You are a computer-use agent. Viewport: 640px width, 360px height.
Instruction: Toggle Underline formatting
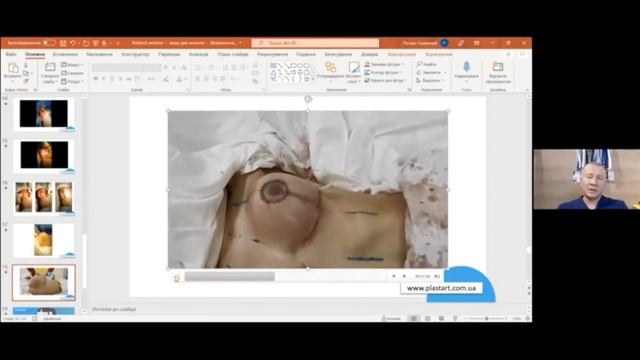[x=112, y=79]
